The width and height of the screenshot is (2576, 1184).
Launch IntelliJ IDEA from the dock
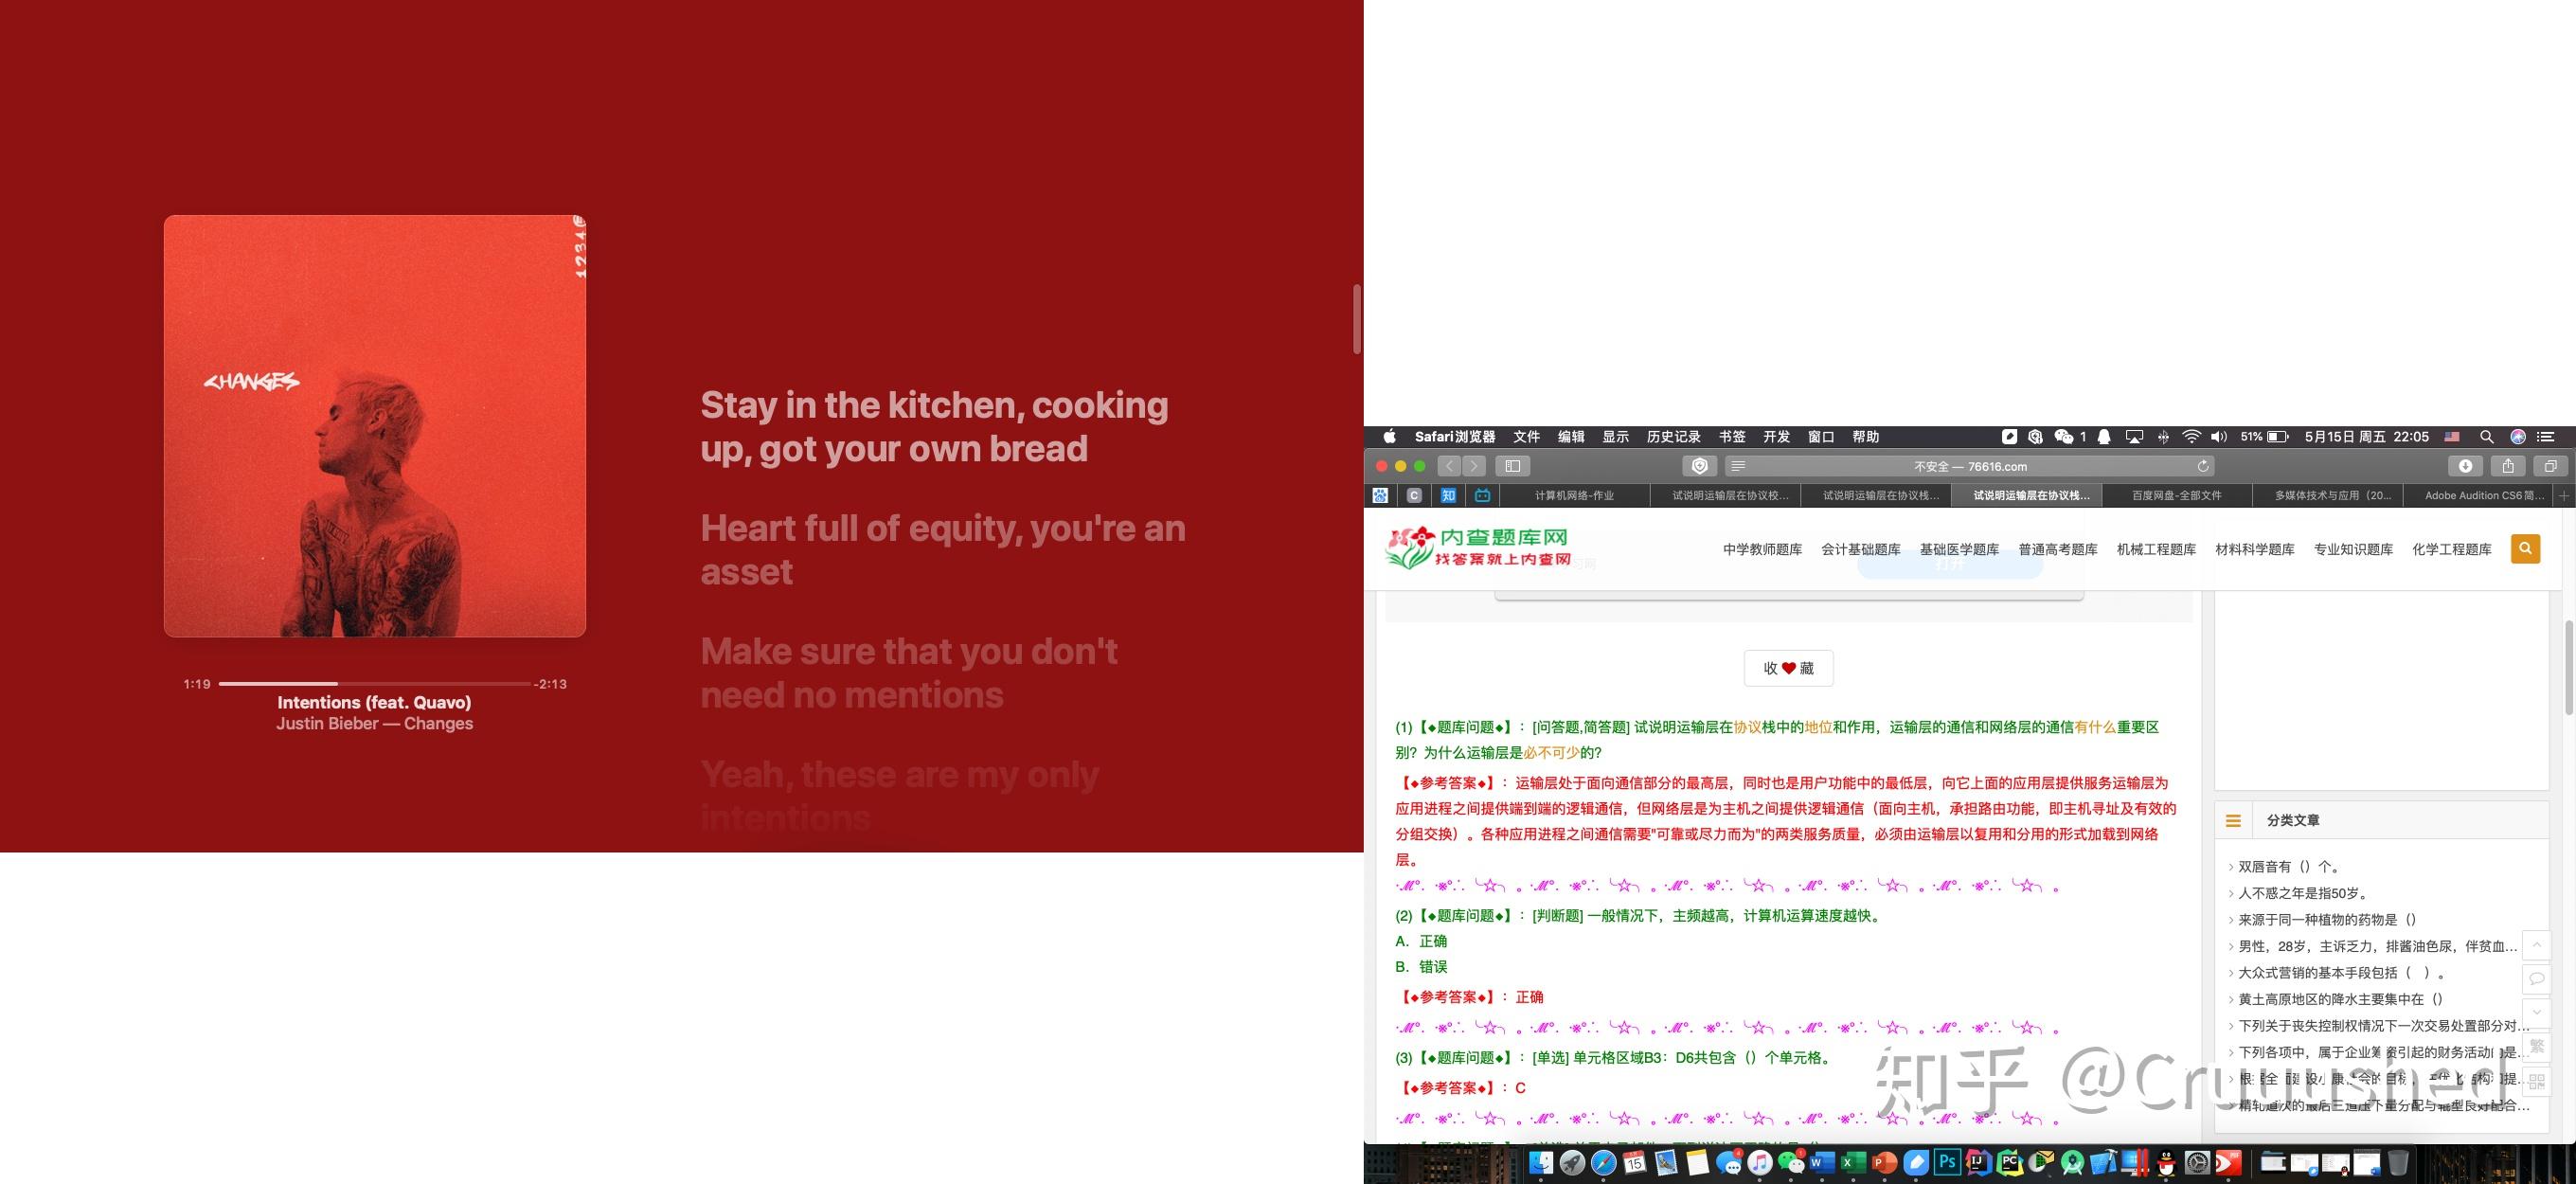(x=1978, y=1162)
